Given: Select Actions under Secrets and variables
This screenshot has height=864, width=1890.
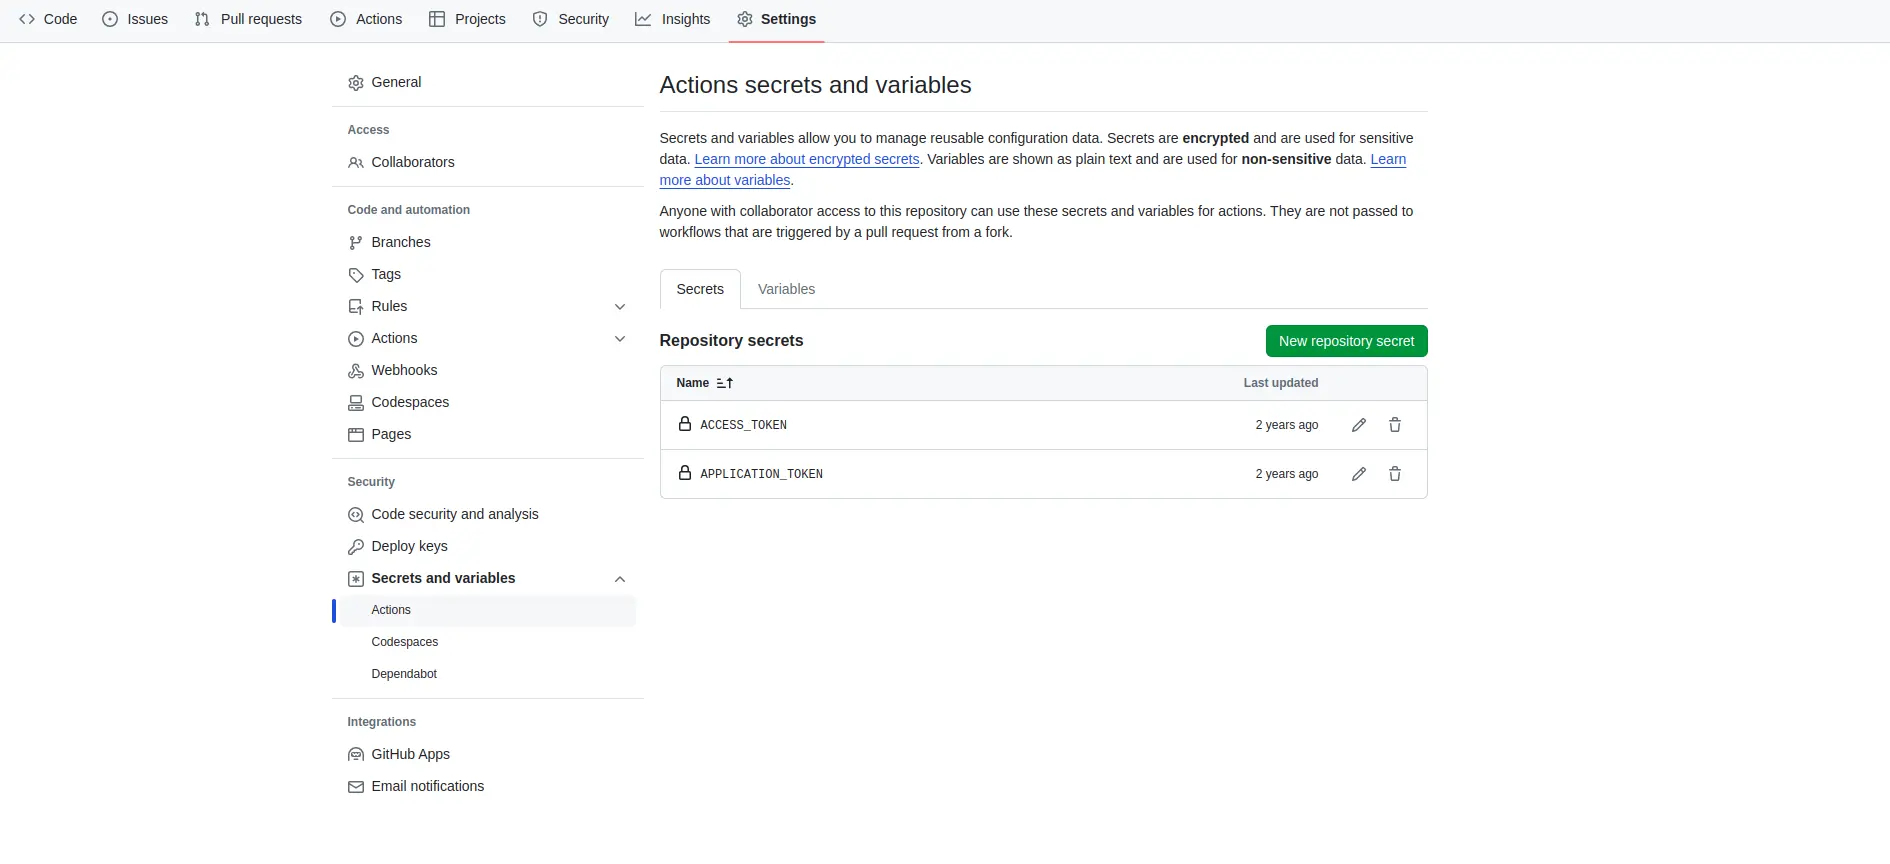Looking at the screenshot, I should pyautogui.click(x=488, y=610).
